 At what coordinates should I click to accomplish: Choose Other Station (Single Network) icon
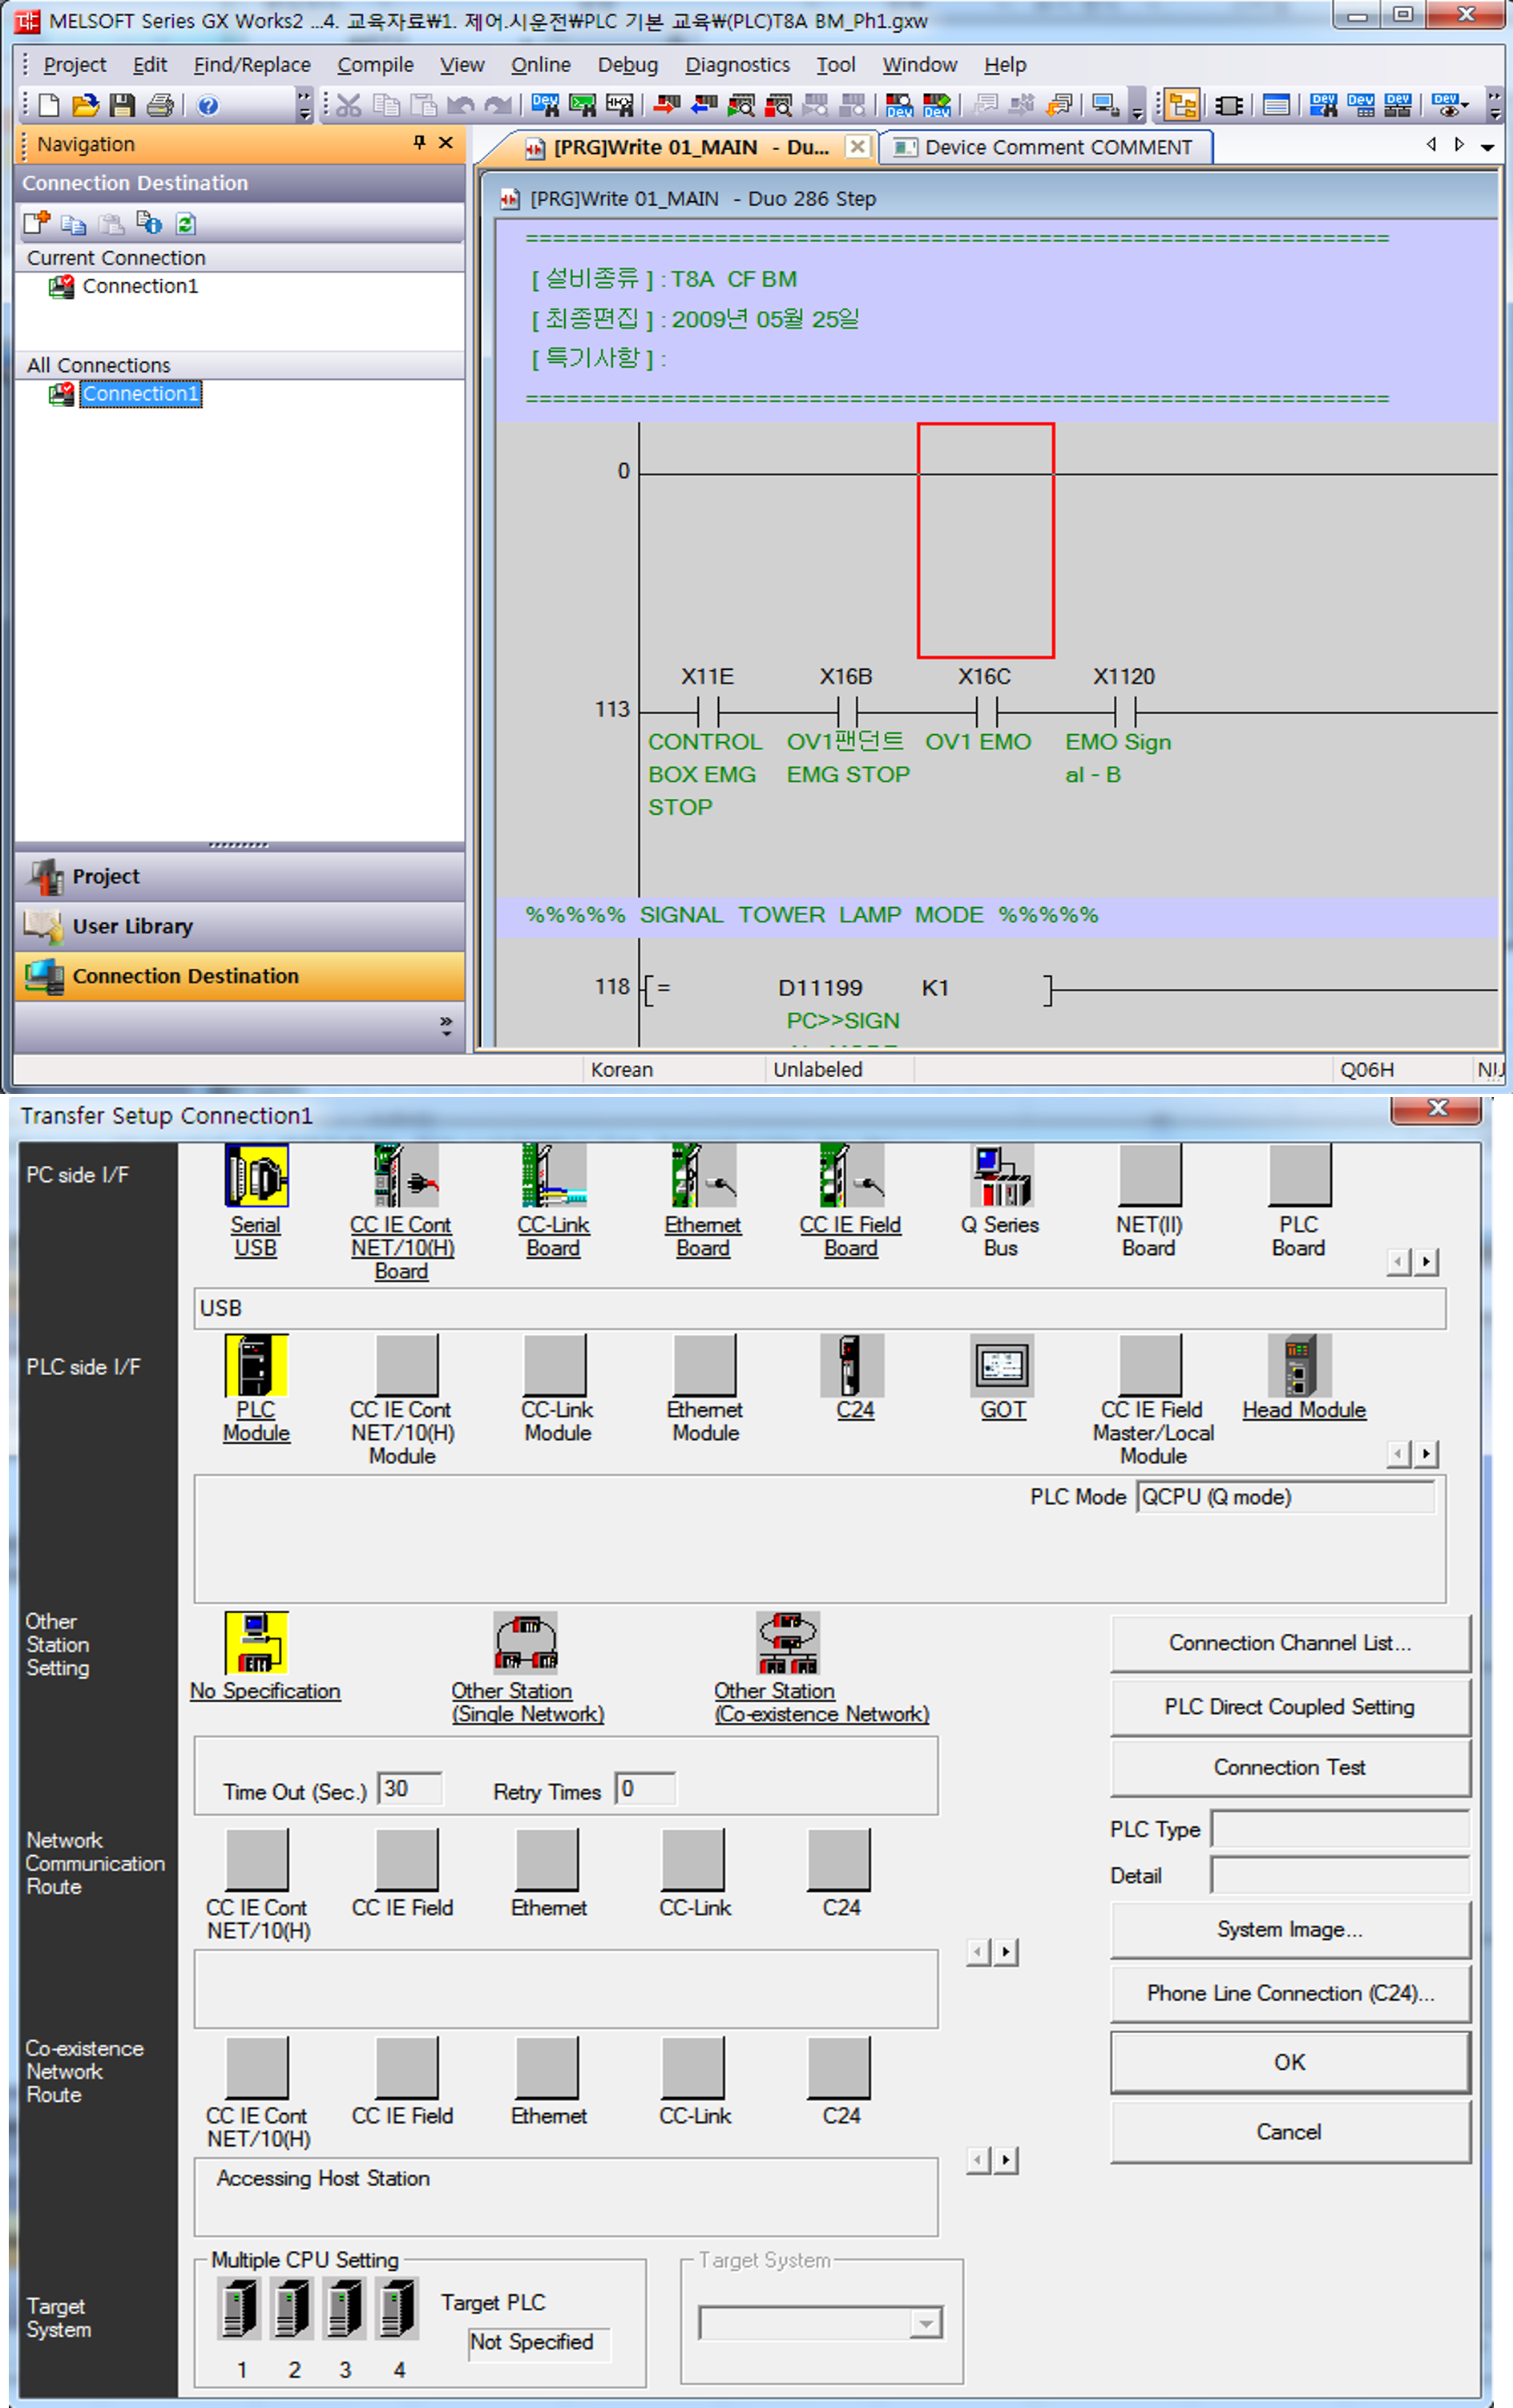525,1641
